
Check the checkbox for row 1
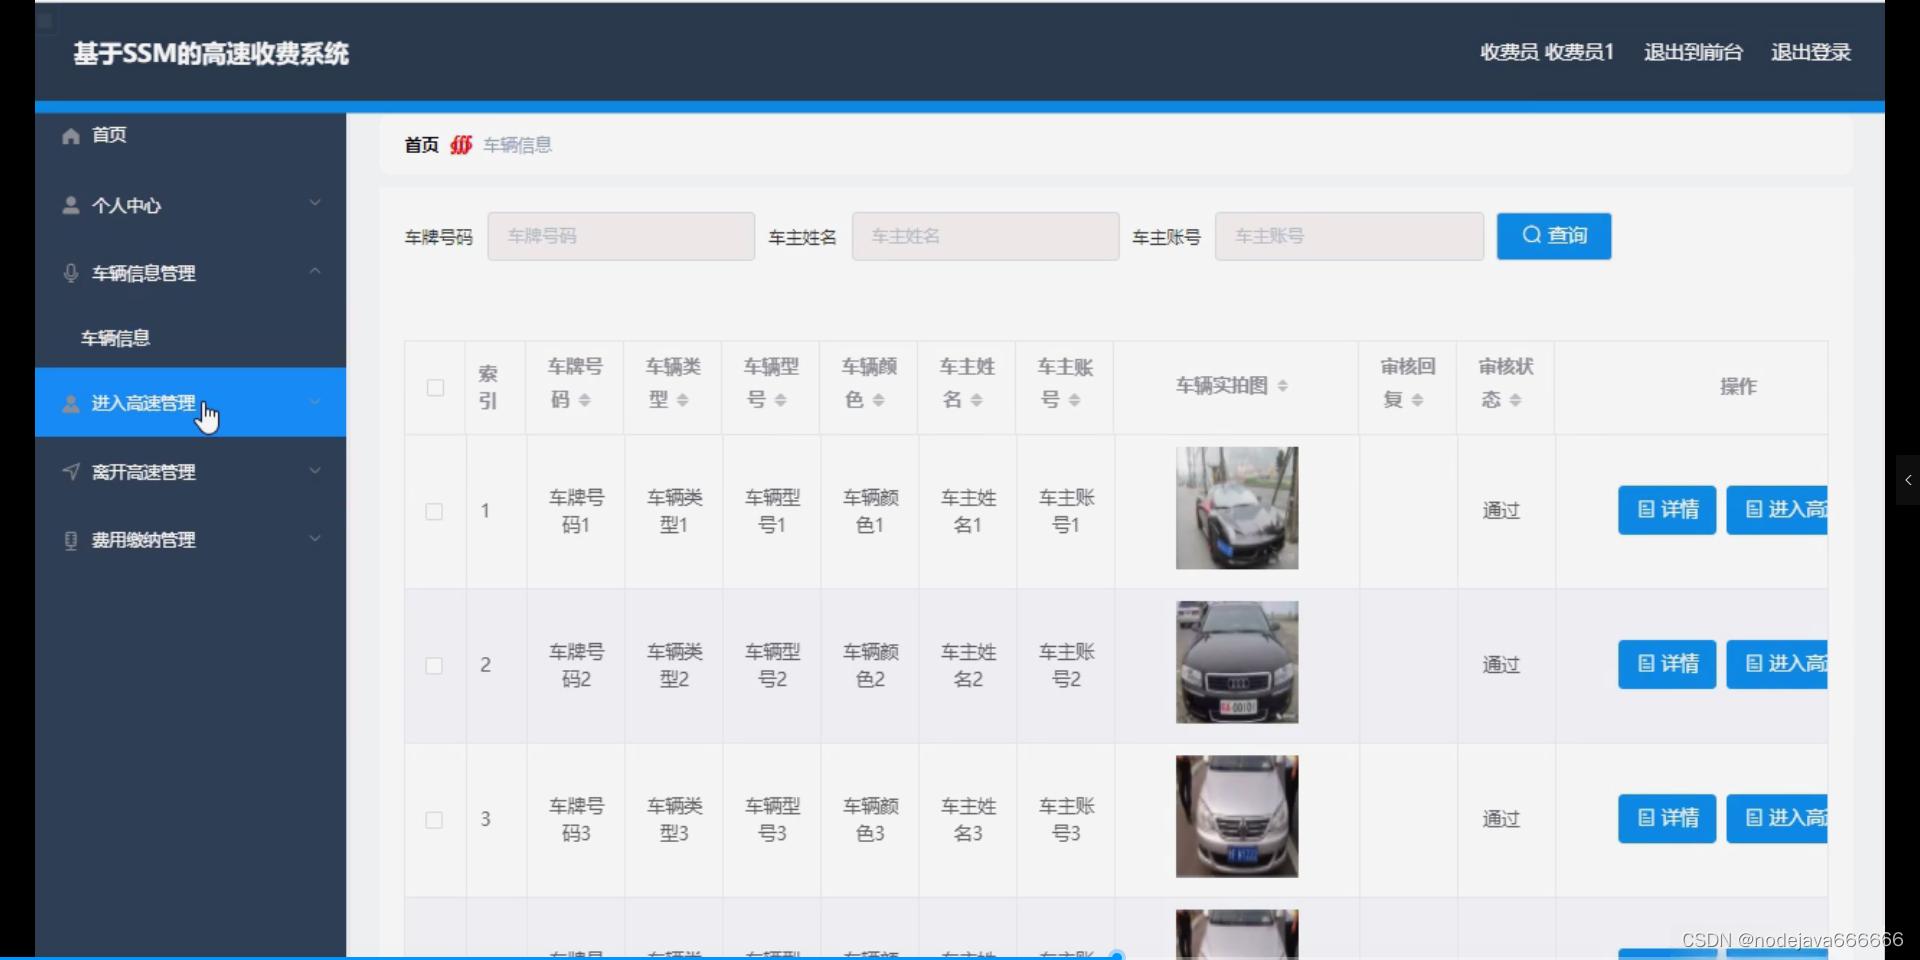point(434,511)
